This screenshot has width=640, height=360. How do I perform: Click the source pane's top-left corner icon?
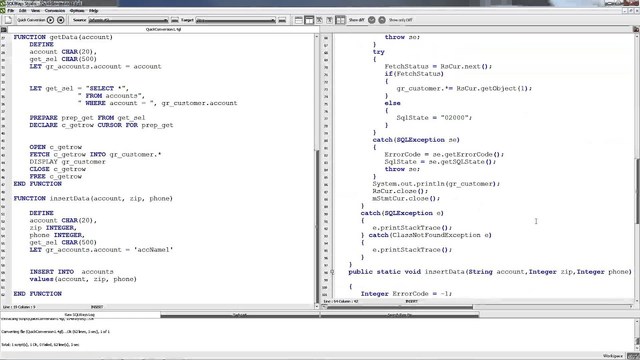pyautogui.click(x=4, y=29)
